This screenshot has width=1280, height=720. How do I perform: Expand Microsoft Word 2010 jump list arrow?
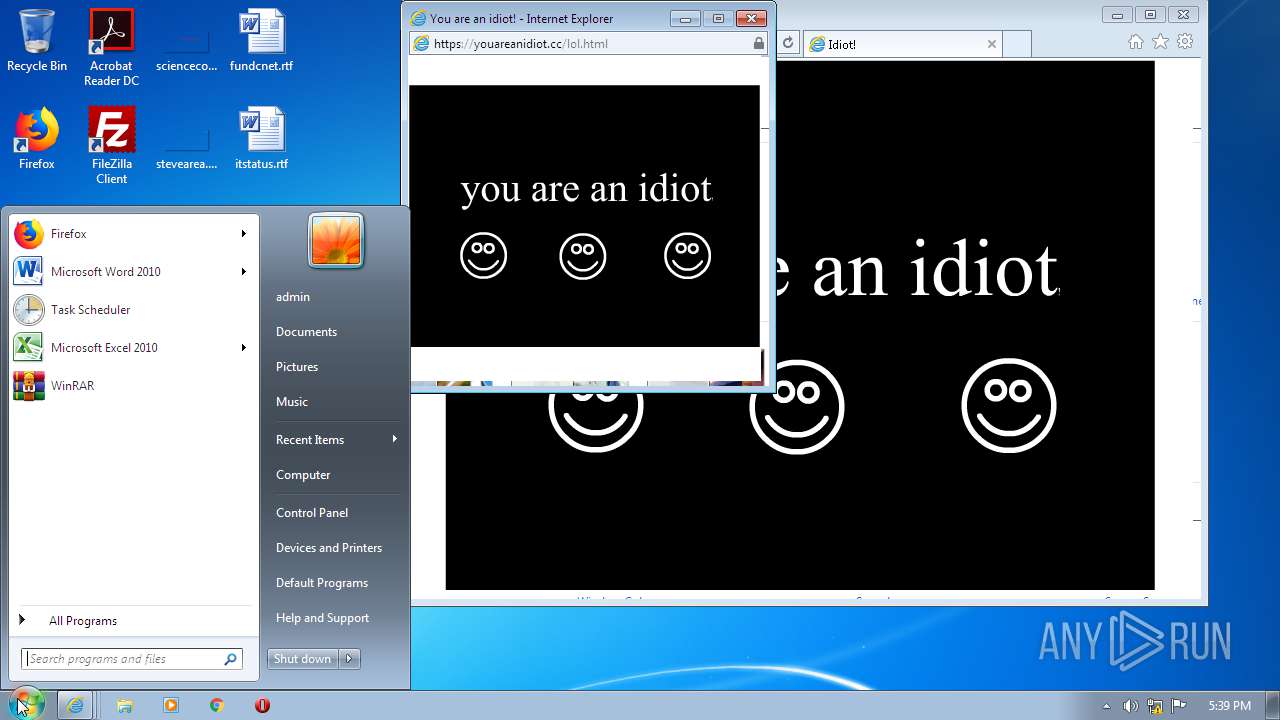tap(243, 272)
